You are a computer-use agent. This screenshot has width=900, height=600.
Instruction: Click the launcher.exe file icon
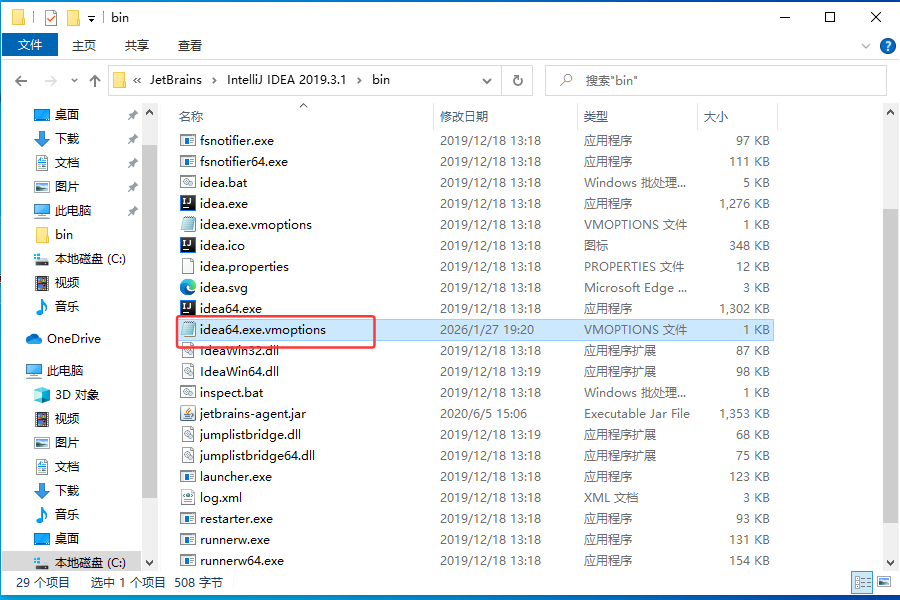pos(188,477)
